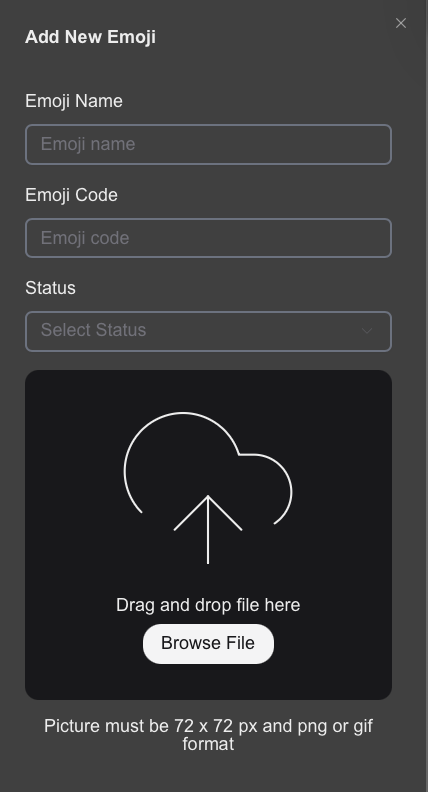Click the word 'format' in the hint

tap(208, 744)
